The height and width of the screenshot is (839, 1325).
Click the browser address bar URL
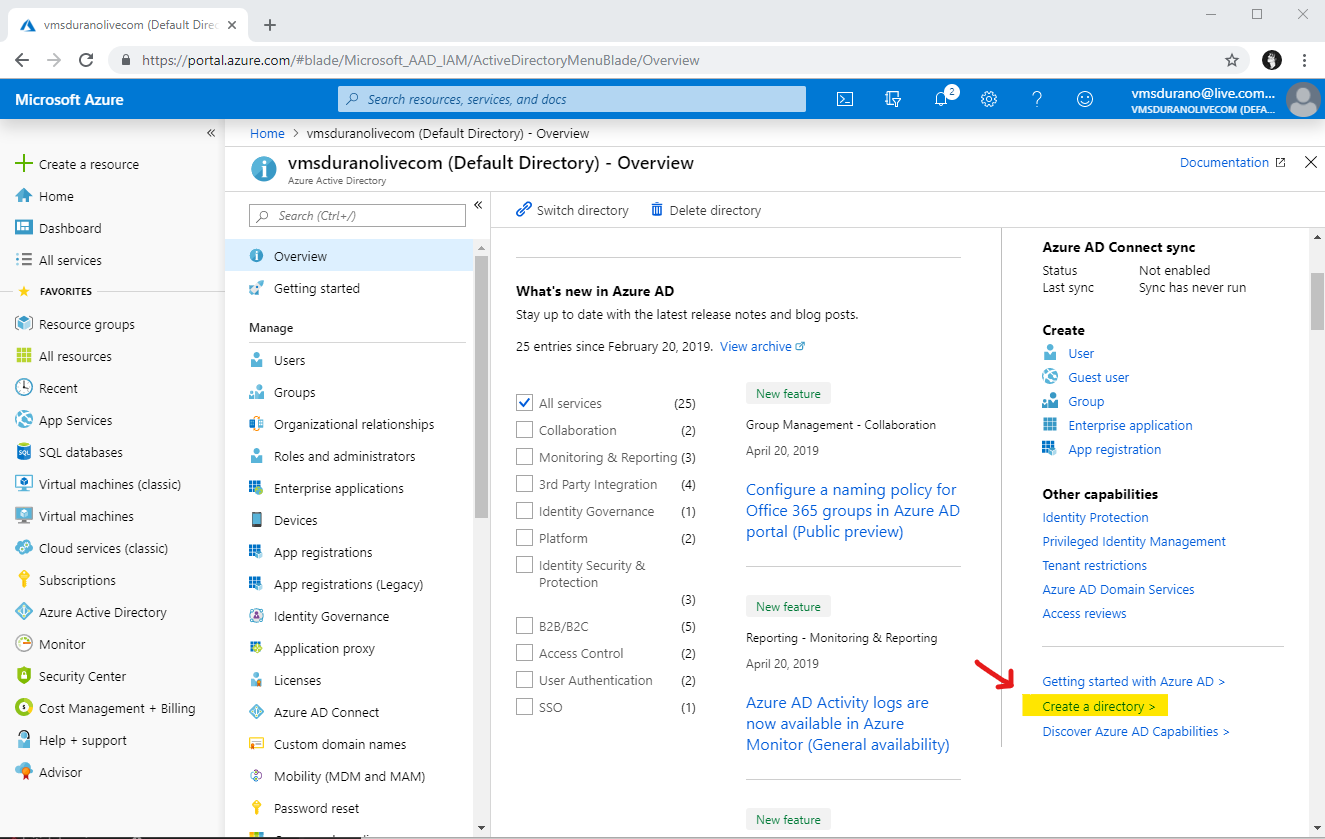coord(421,60)
